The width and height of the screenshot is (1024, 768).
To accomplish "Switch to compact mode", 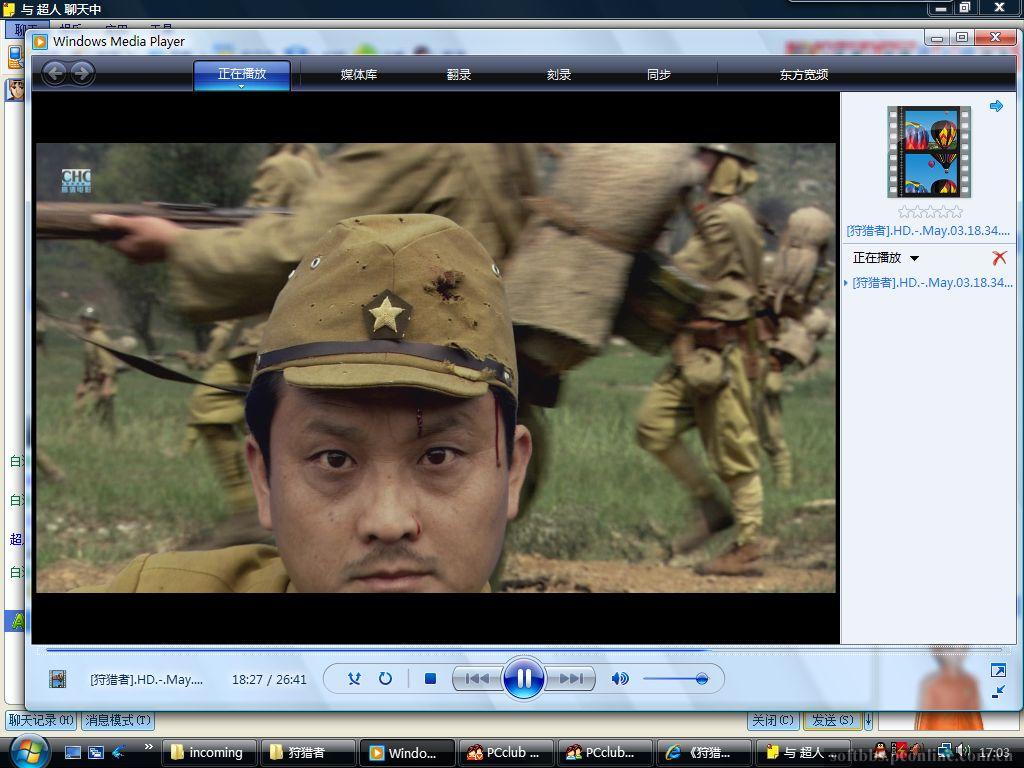I will coord(998,692).
